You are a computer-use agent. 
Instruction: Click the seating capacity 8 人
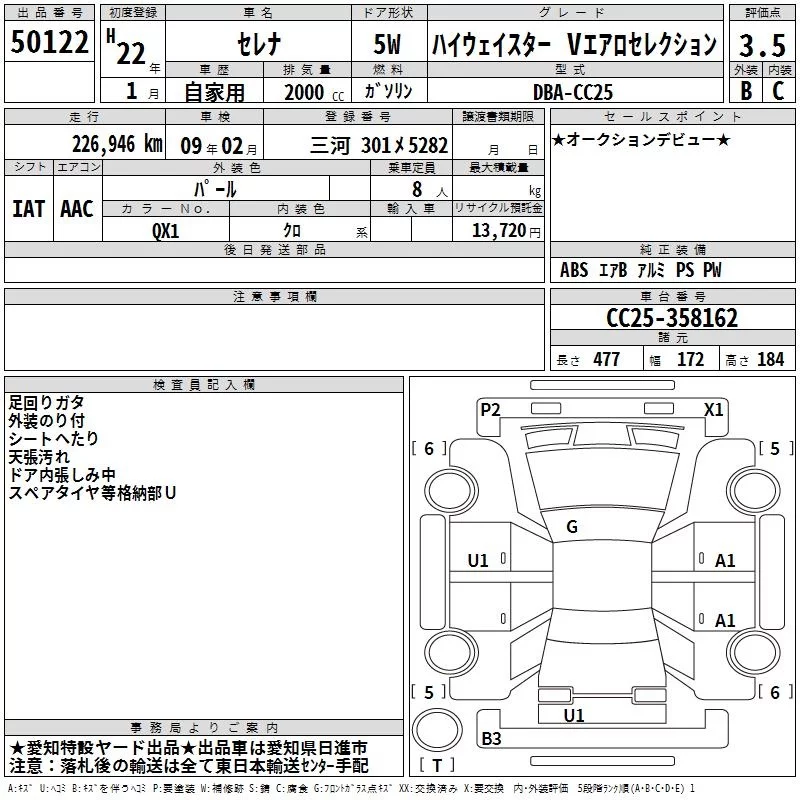tap(430, 190)
